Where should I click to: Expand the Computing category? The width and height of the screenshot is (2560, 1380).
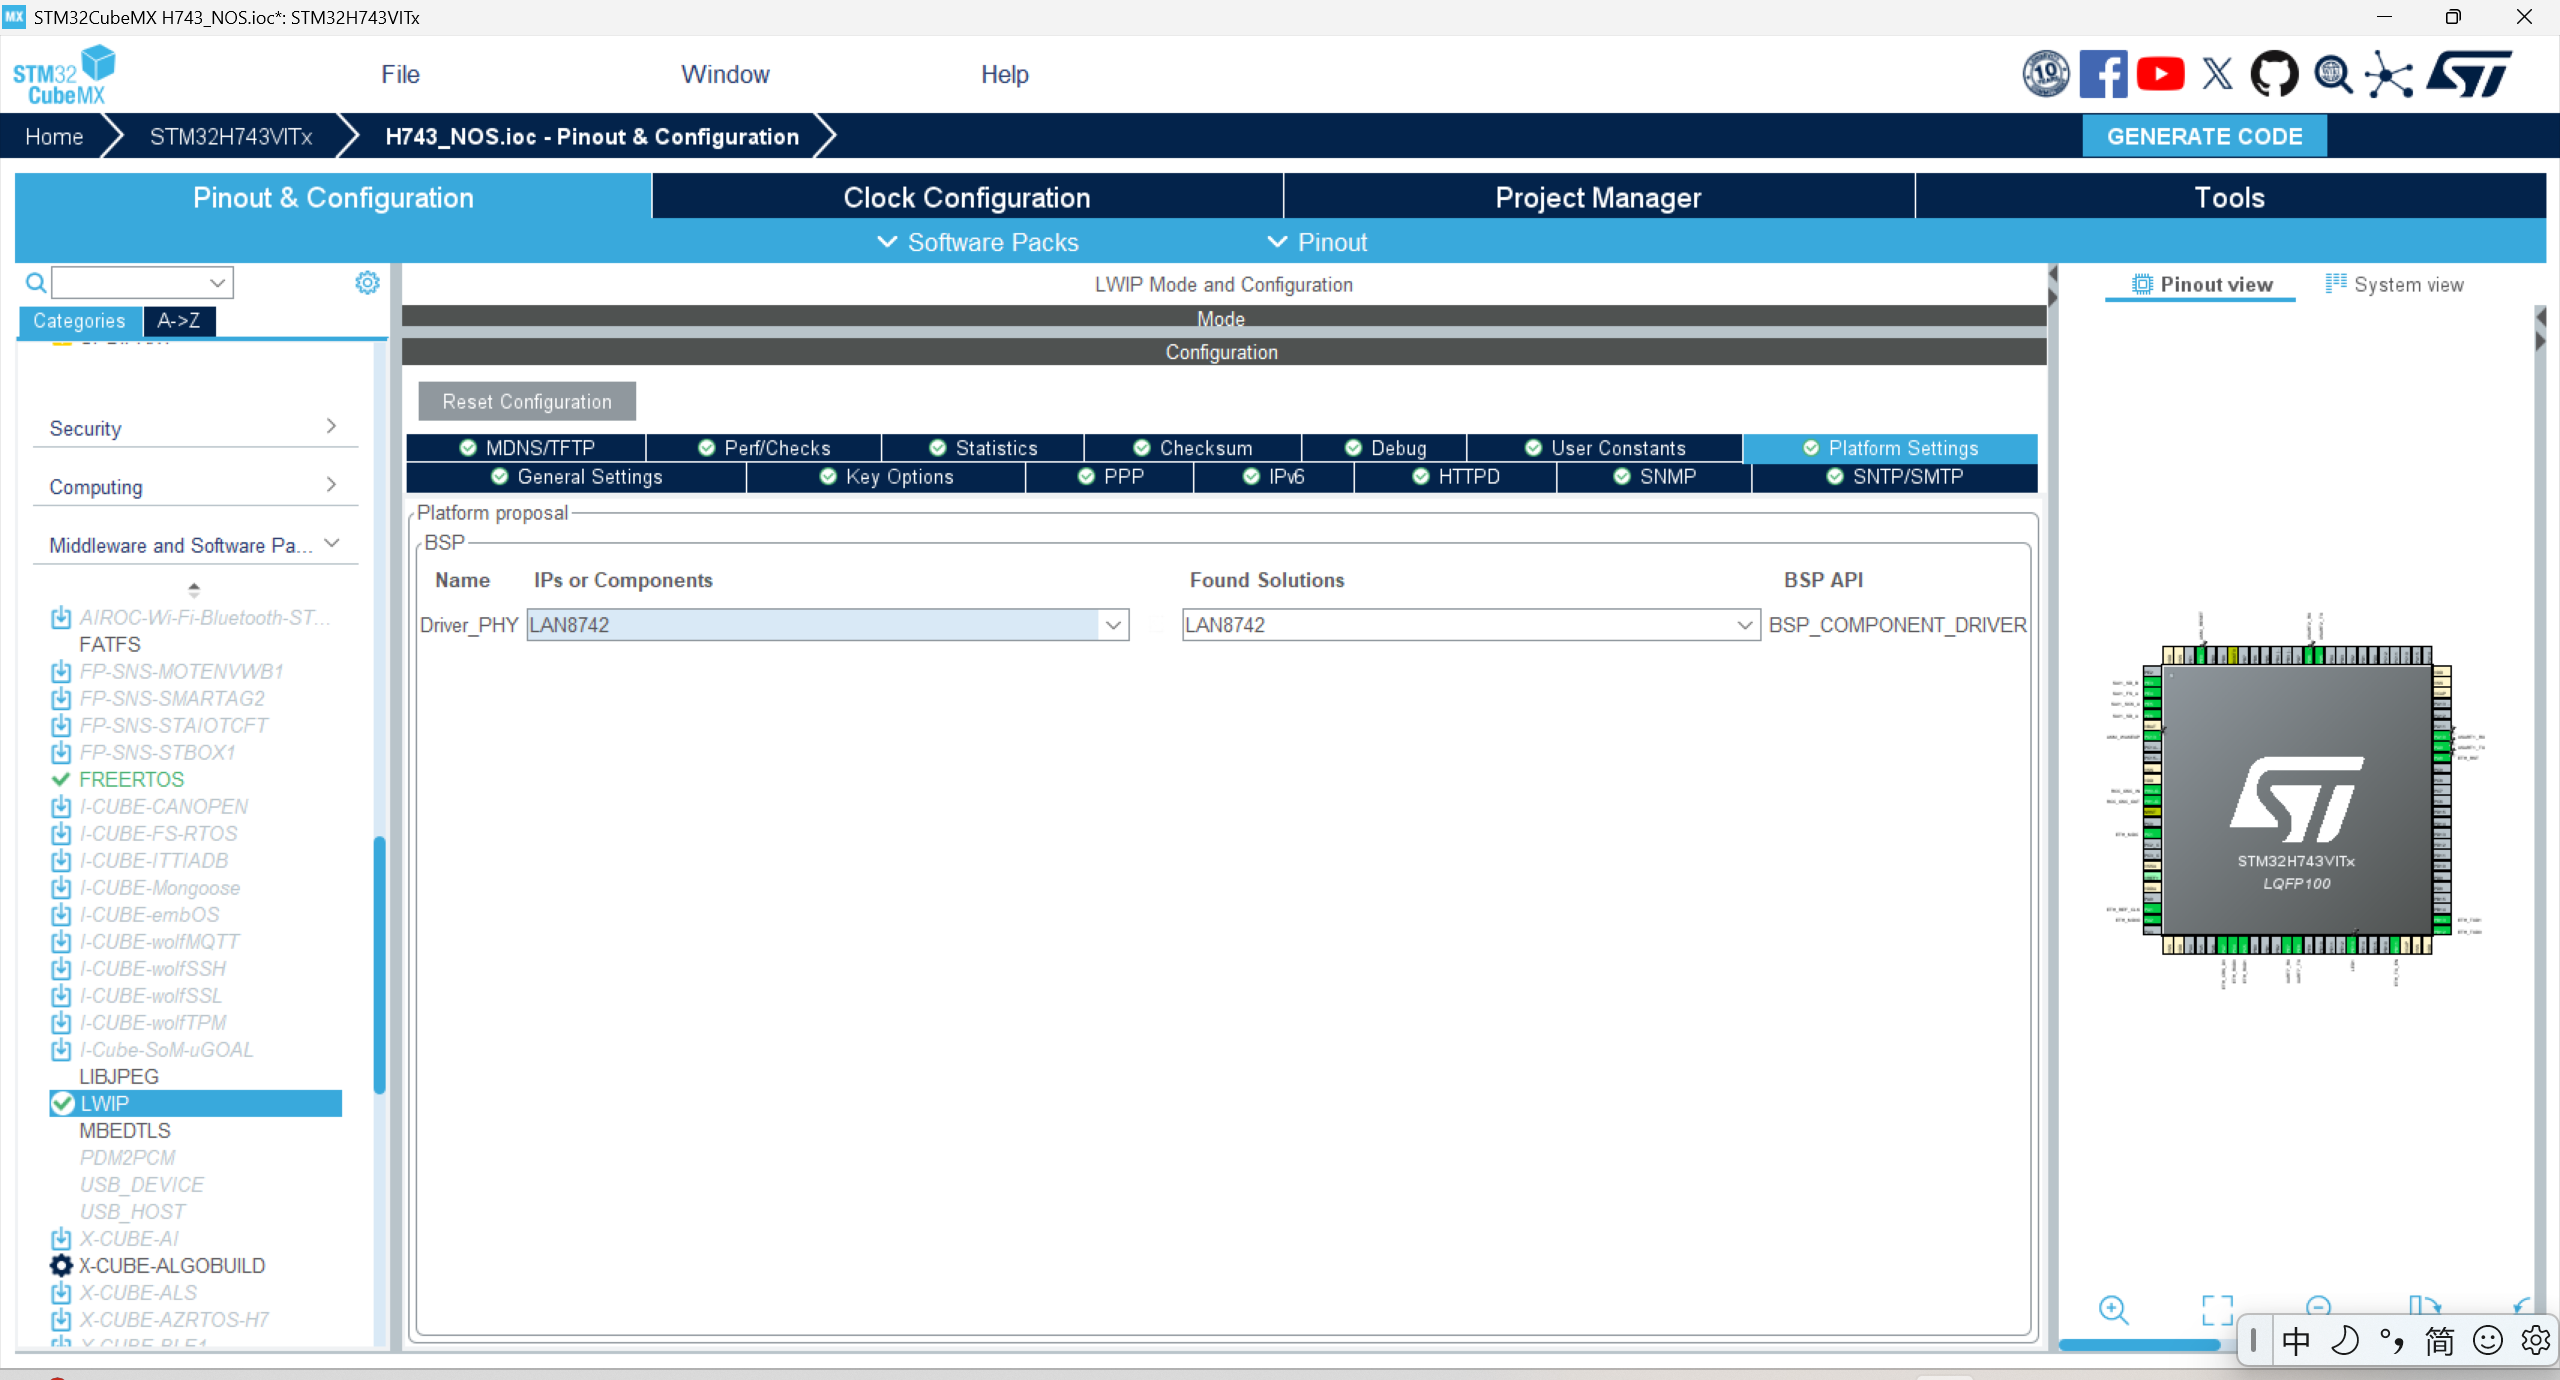click(x=193, y=487)
